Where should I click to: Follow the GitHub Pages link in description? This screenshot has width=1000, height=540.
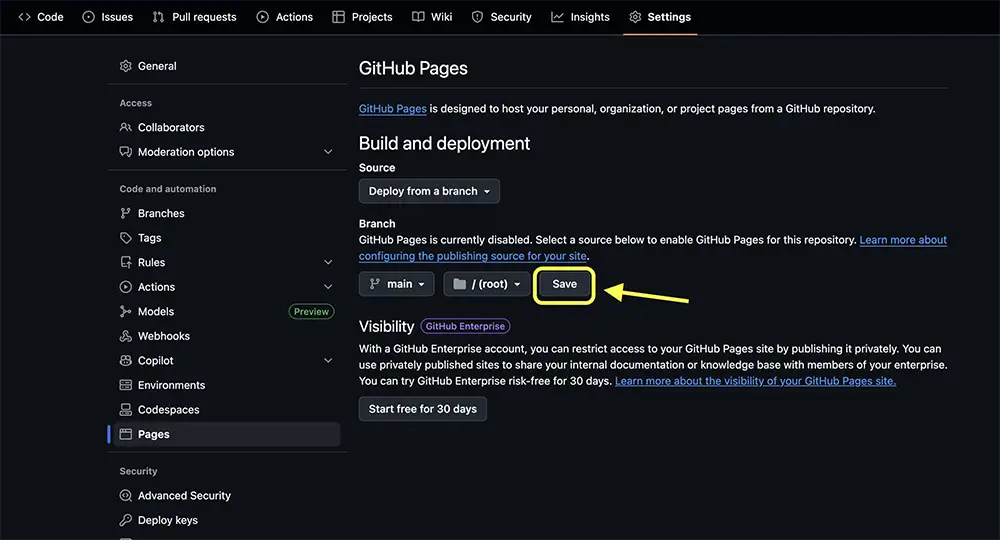click(x=393, y=108)
